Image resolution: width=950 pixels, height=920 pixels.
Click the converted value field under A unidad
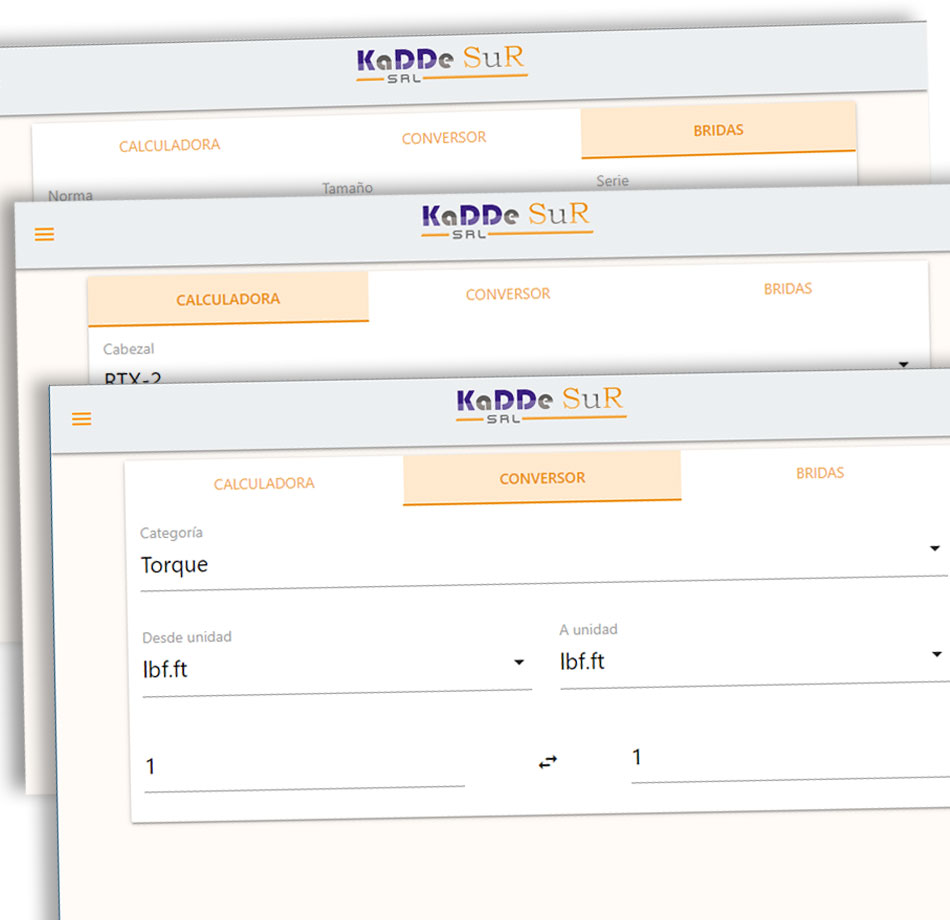click(791, 758)
